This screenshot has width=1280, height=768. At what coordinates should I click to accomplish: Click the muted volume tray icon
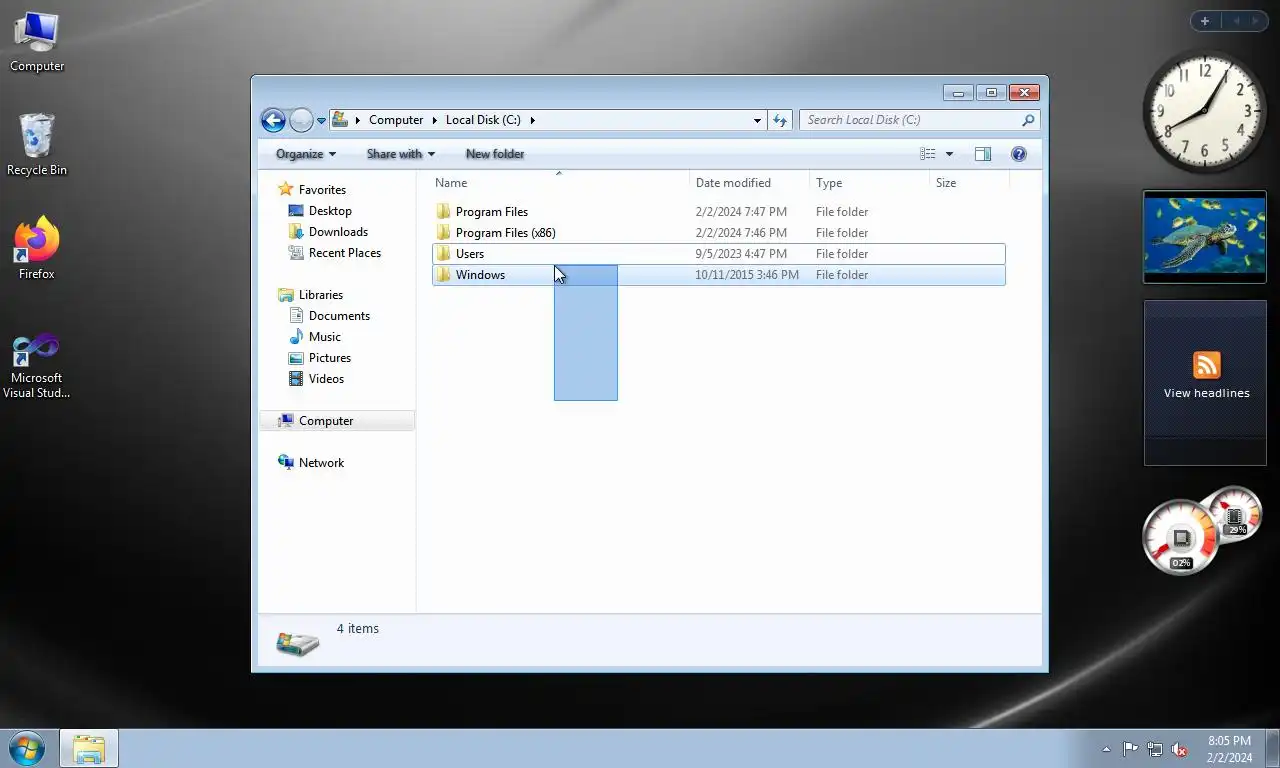coord(1180,749)
